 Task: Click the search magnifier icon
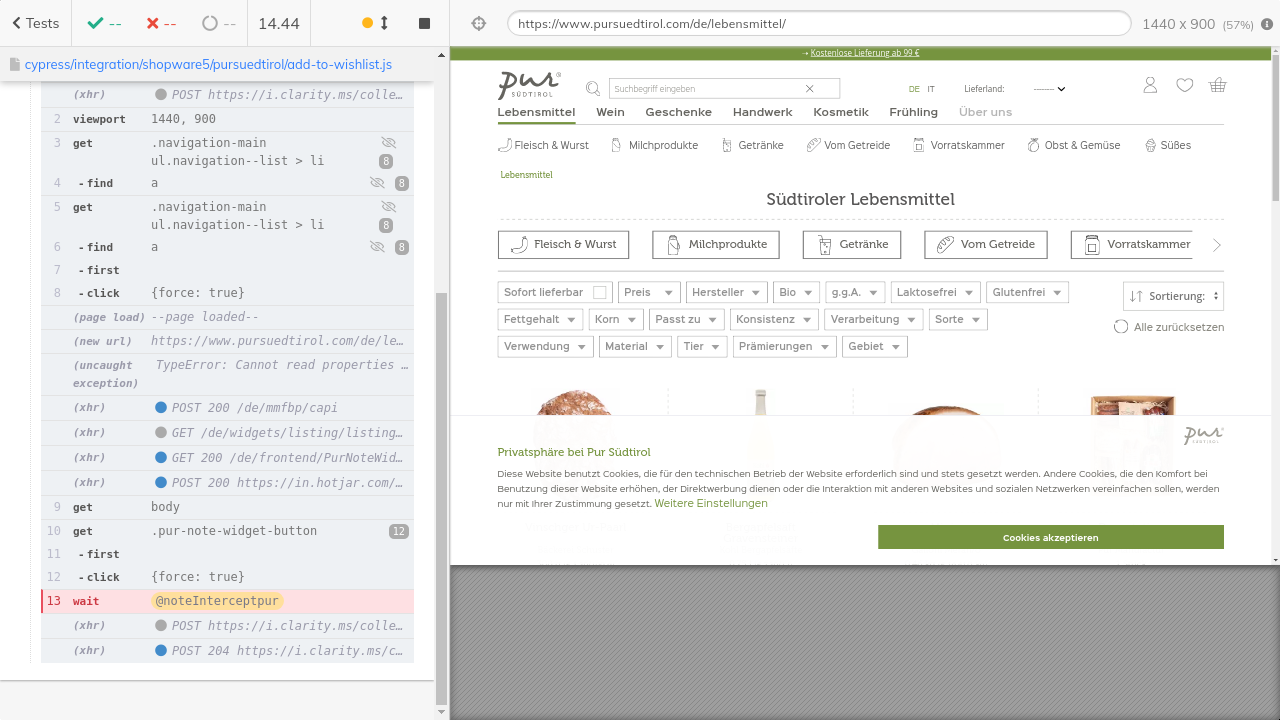(x=593, y=89)
